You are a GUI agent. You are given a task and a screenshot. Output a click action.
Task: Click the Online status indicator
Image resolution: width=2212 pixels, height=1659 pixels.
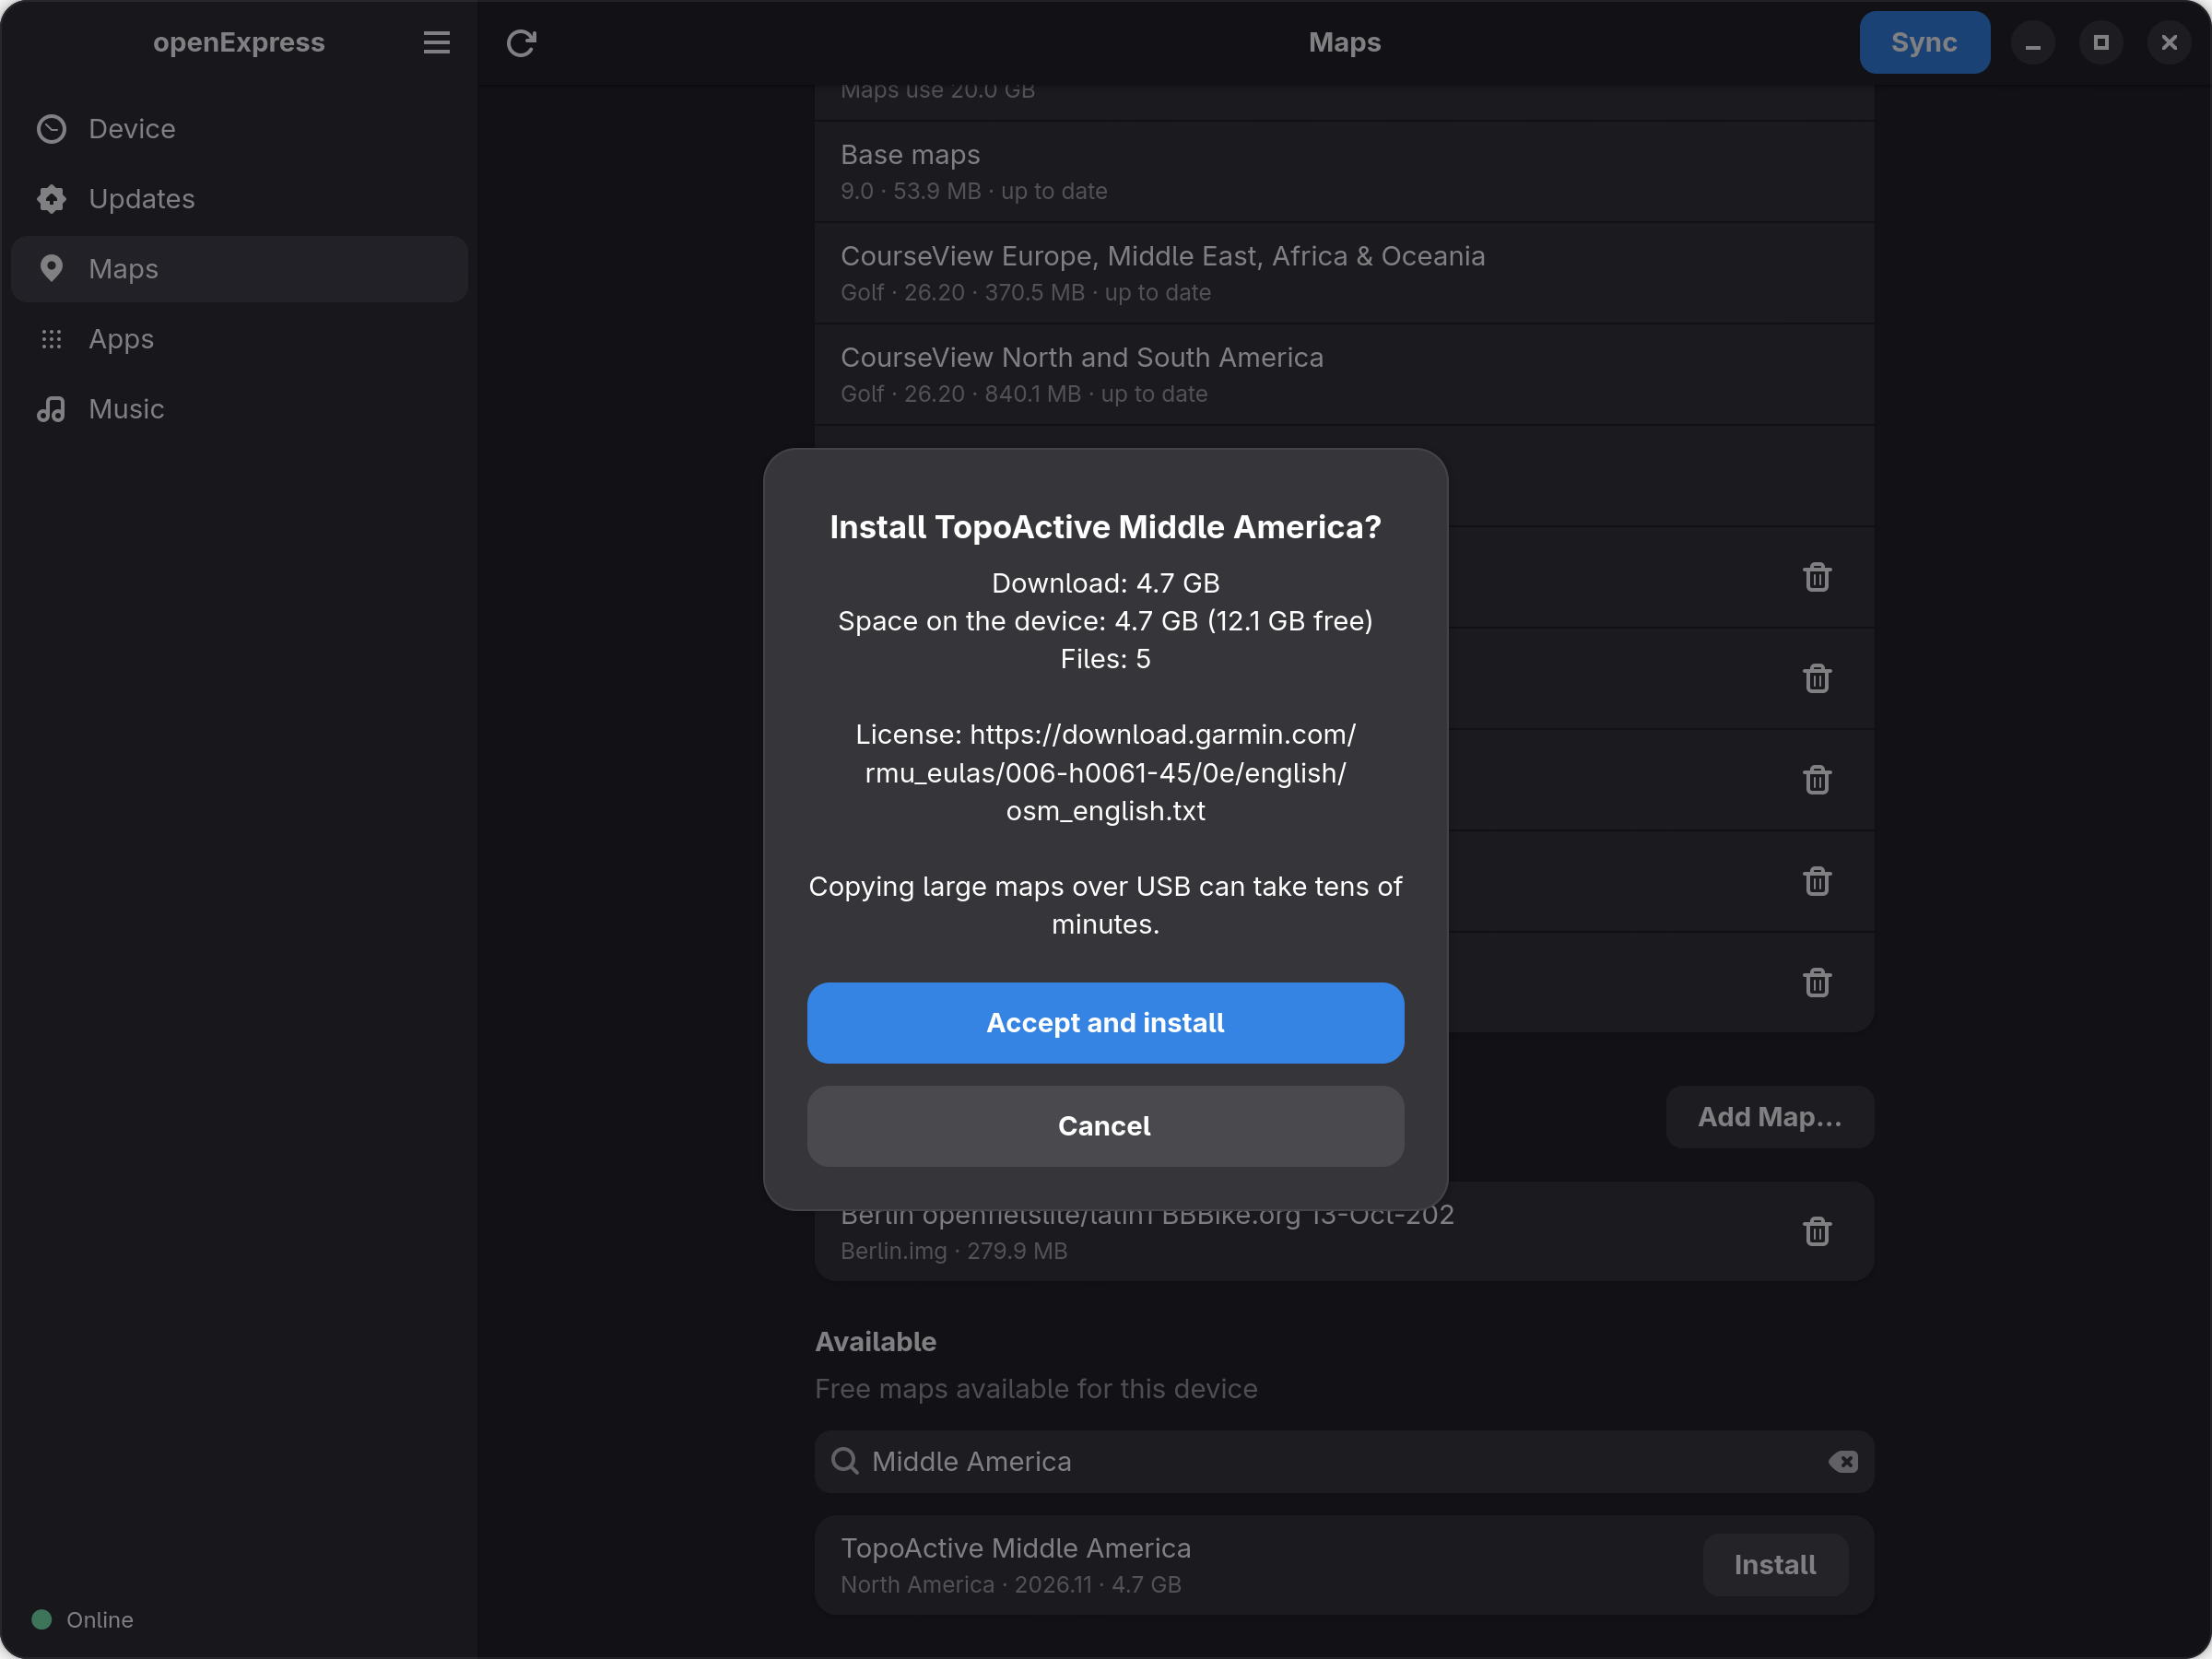(x=82, y=1619)
